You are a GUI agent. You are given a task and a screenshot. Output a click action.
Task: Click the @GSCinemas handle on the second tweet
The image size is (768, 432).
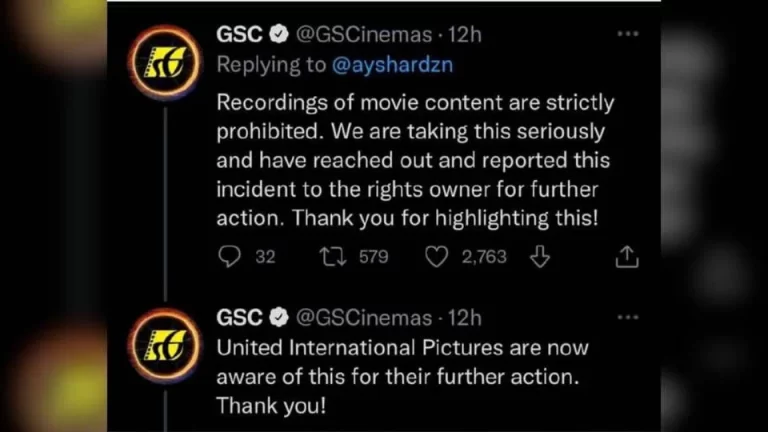tap(362, 318)
